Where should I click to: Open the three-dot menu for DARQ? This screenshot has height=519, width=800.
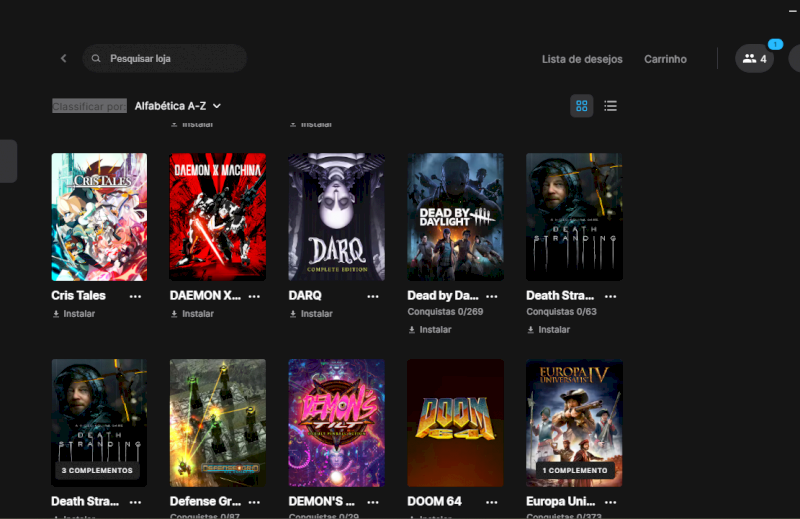(x=373, y=296)
